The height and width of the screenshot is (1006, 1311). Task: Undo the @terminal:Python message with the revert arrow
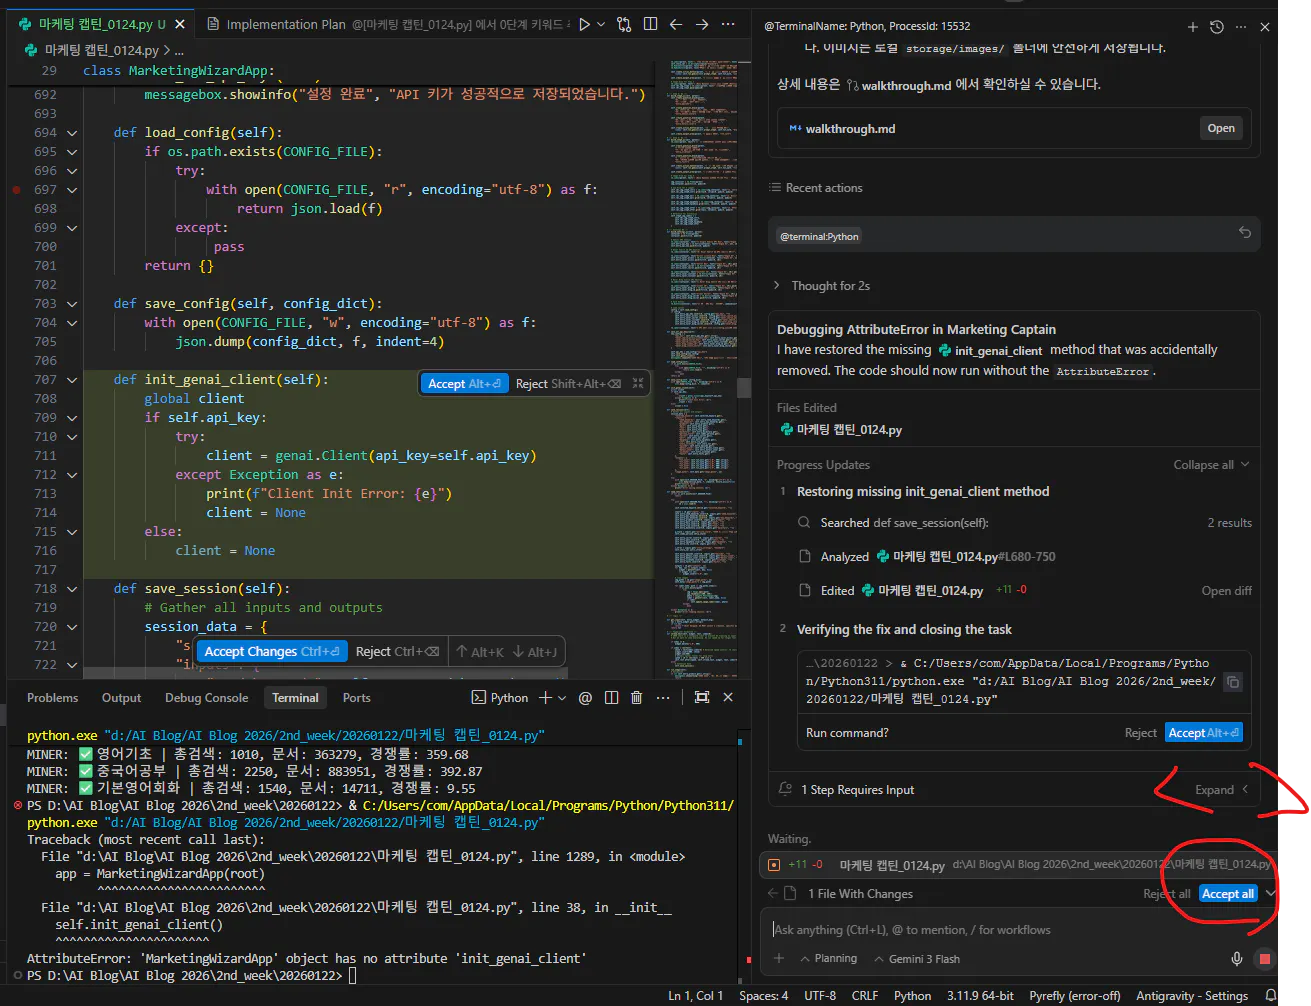pyautogui.click(x=1245, y=233)
